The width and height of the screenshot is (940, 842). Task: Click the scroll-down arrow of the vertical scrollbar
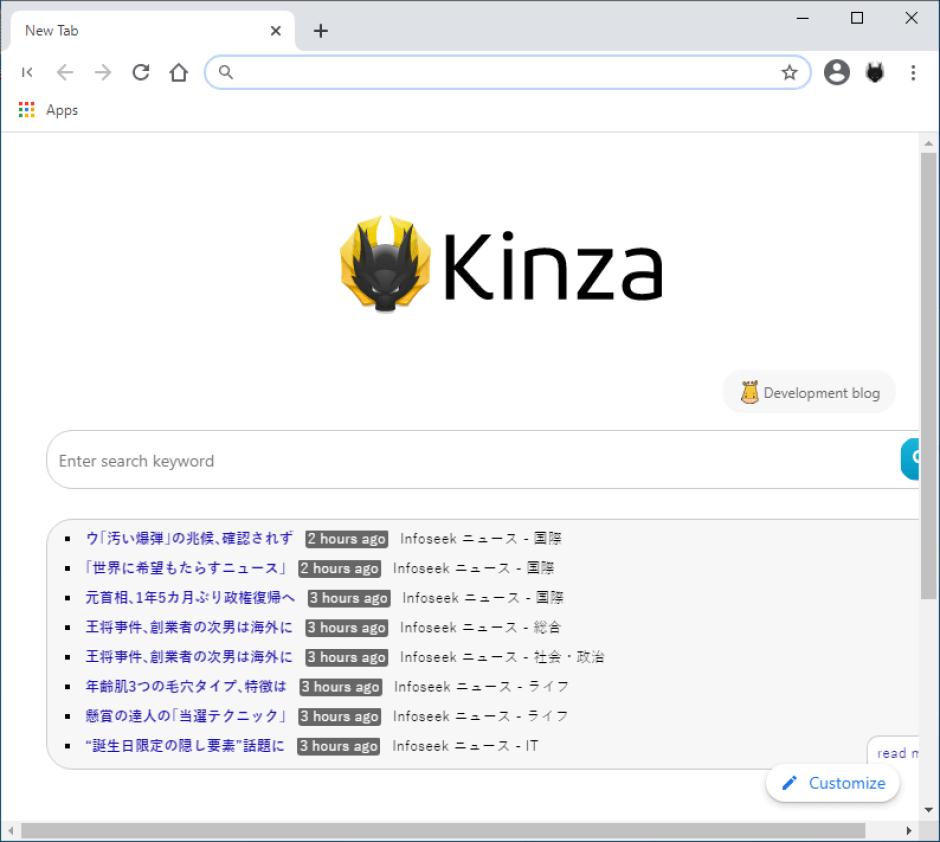click(929, 810)
